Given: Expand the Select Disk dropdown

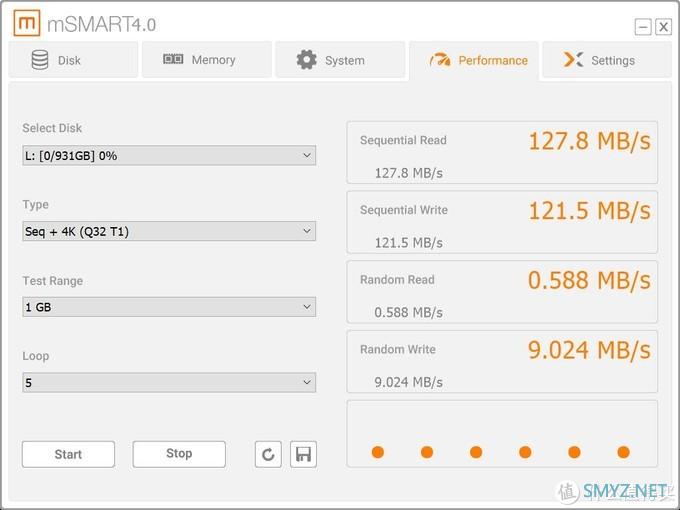Looking at the screenshot, I should point(169,155).
